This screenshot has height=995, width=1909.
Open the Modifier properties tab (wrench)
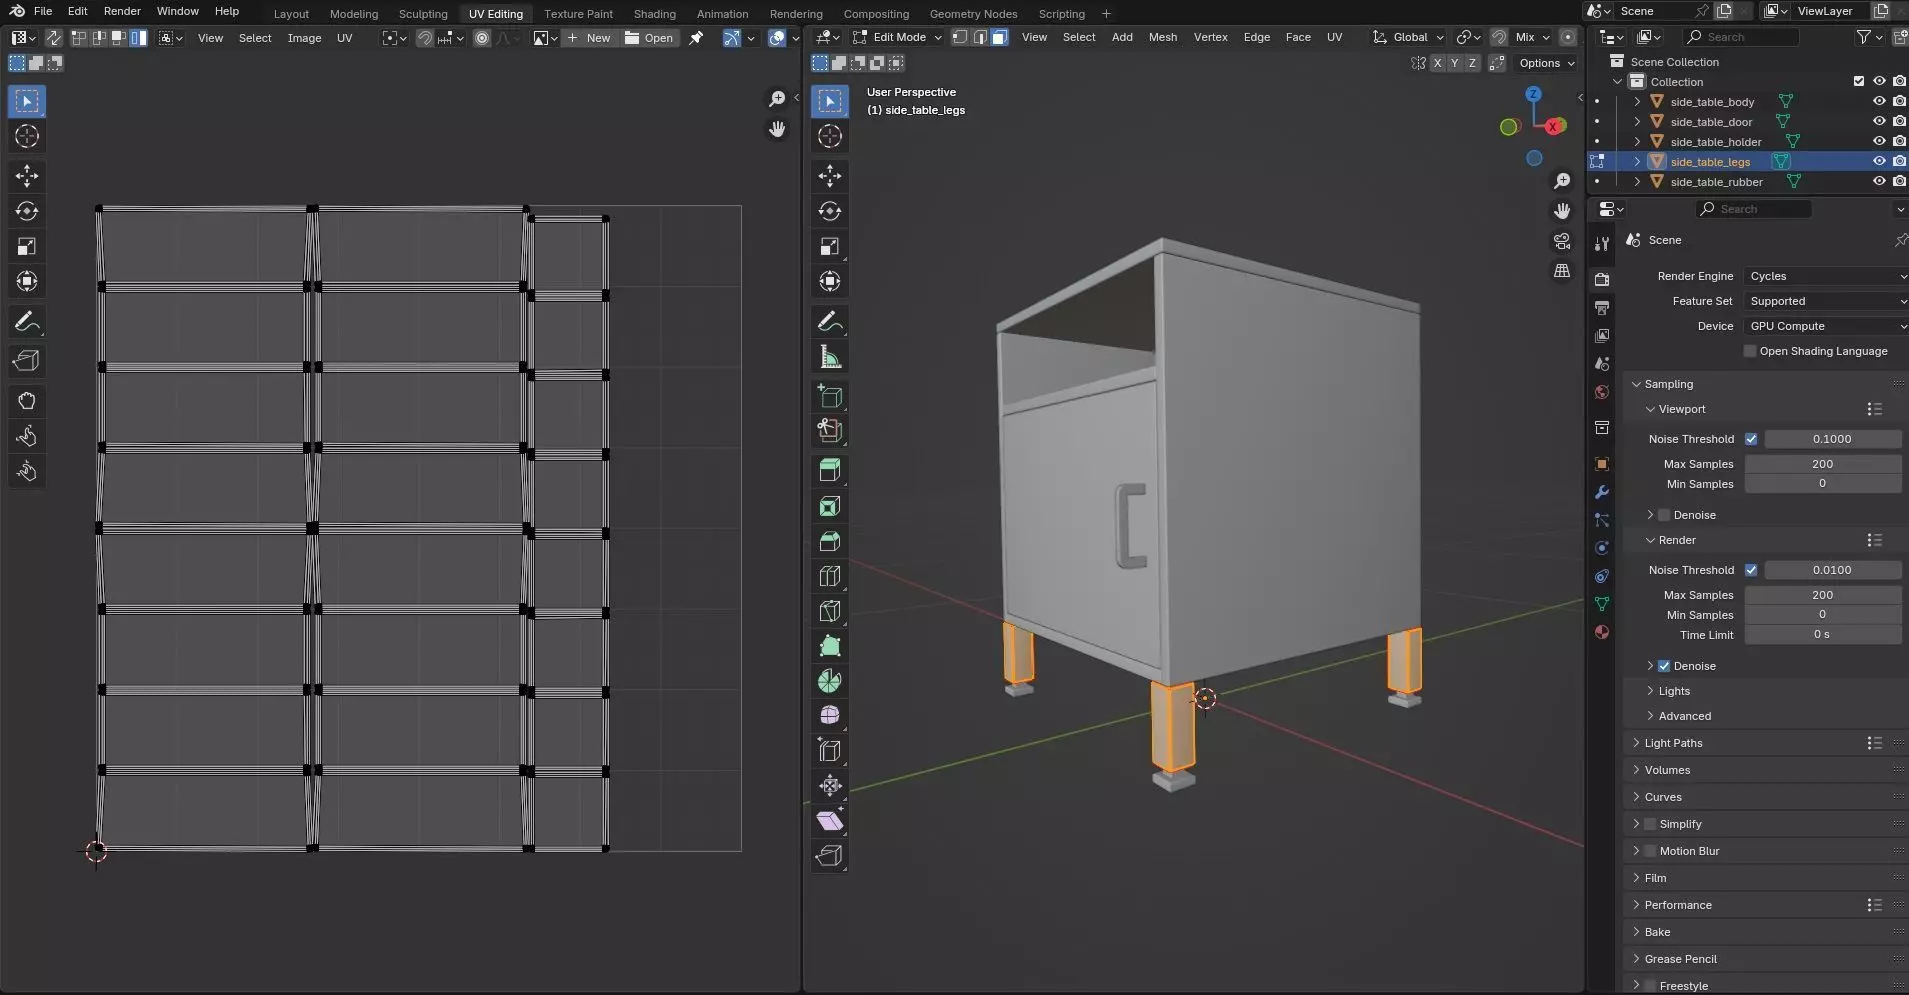1602,492
